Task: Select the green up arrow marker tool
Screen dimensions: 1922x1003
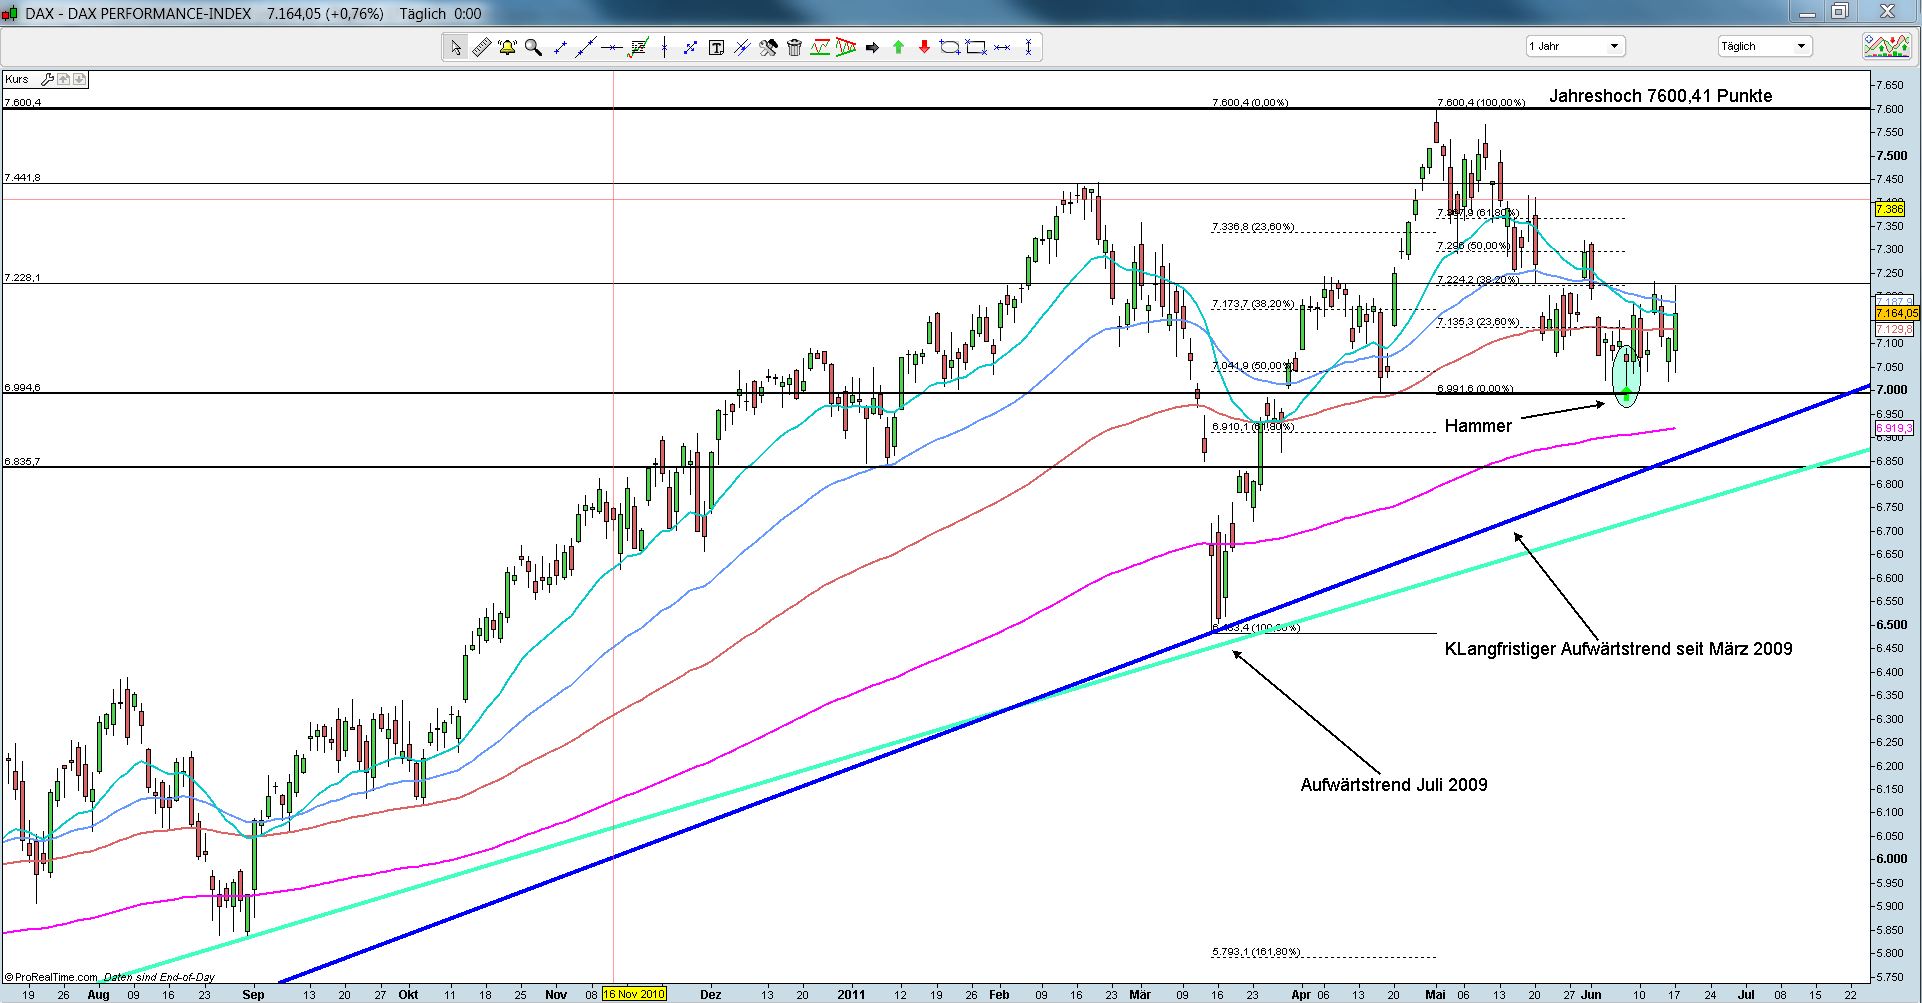Action: tap(898, 47)
